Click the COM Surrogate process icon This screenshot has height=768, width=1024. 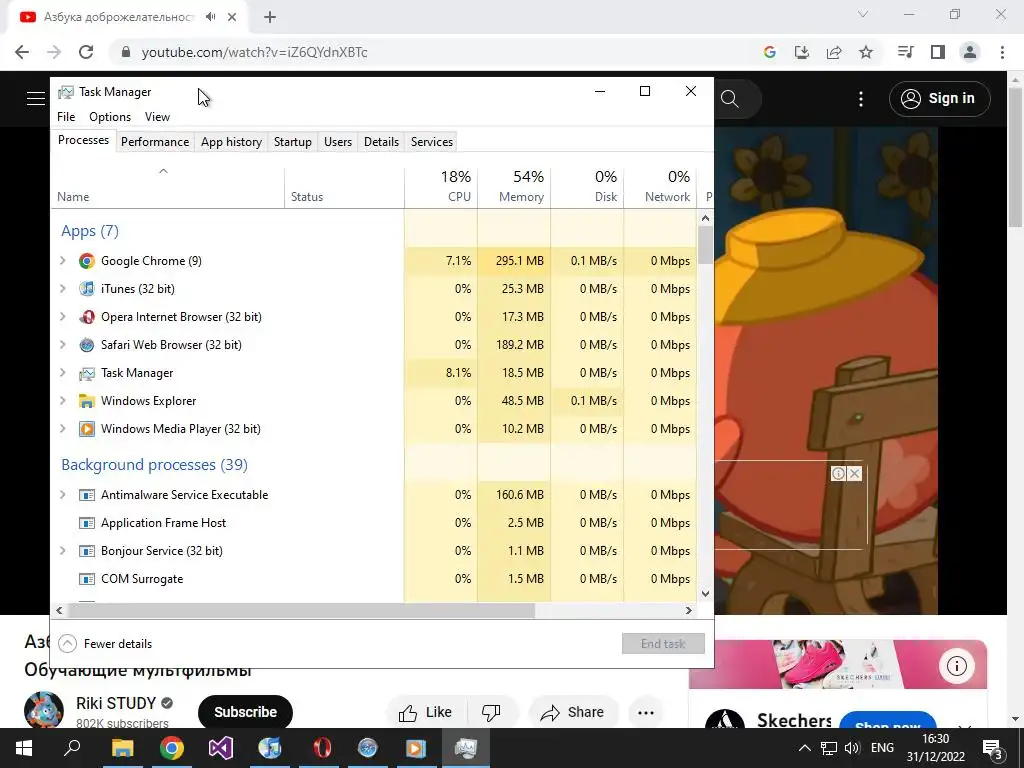86,579
